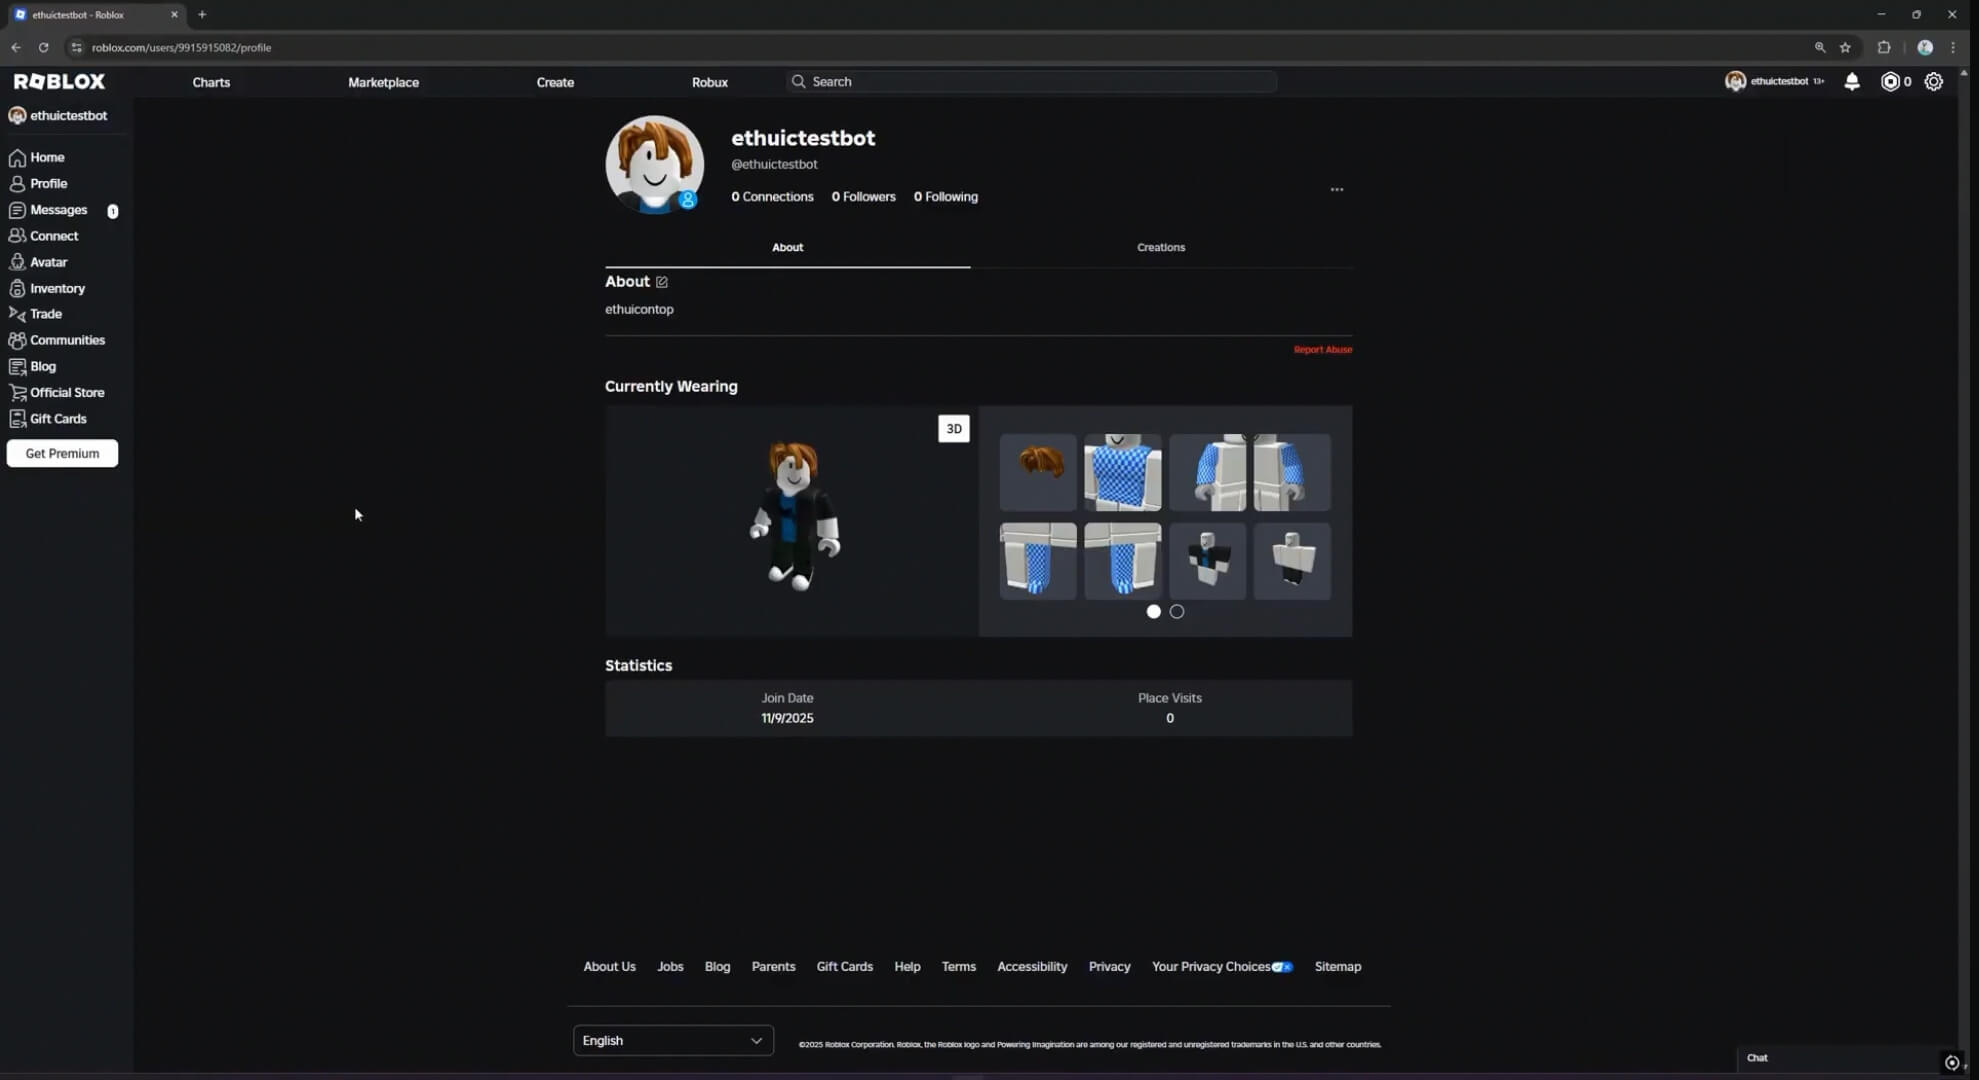Click the profile avatar headshot picture
This screenshot has width=1979, height=1080.
655,164
